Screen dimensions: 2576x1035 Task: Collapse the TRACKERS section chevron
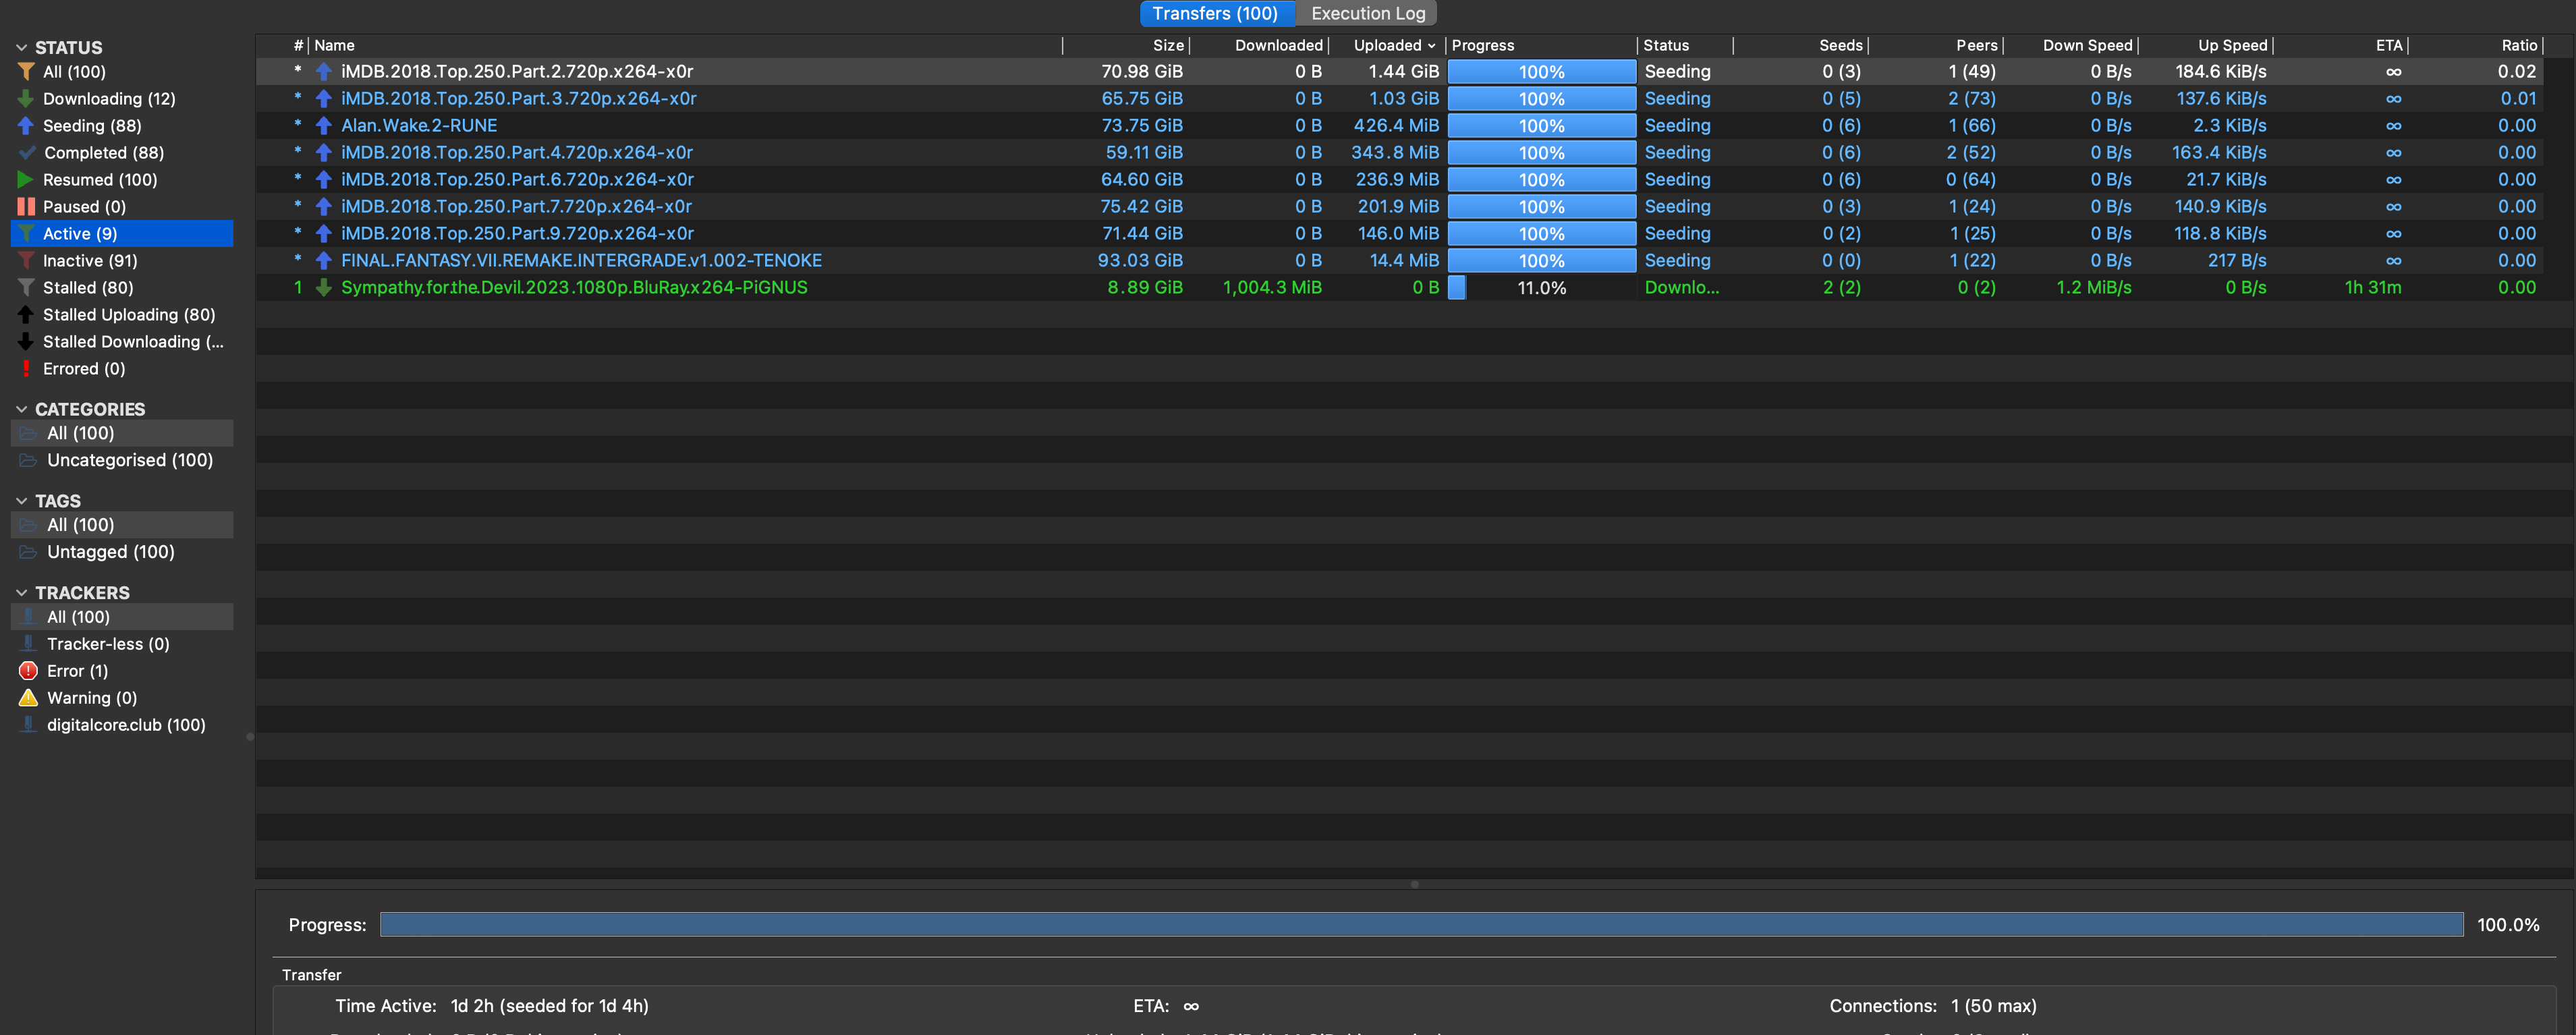coord(21,593)
